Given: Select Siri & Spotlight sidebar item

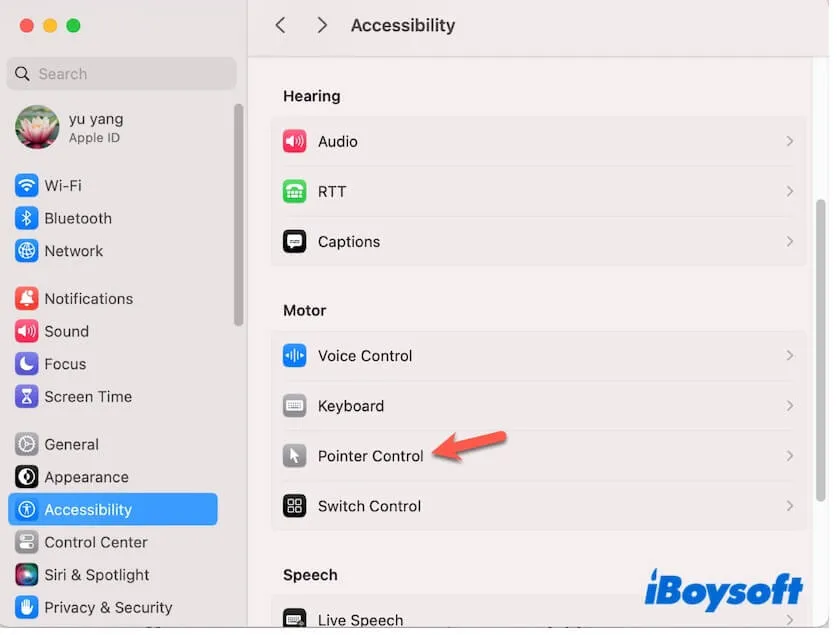Looking at the screenshot, I should [x=113, y=575].
